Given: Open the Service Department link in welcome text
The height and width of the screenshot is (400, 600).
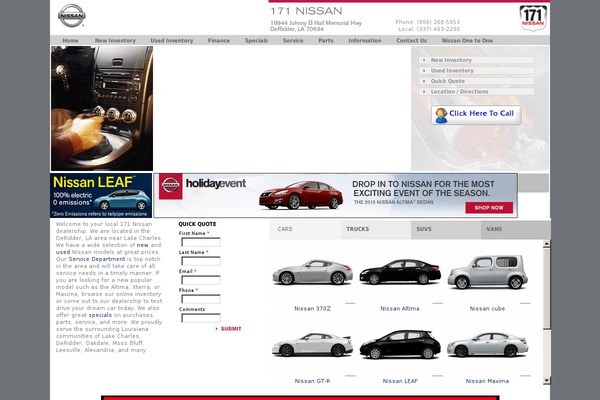Looking at the screenshot, I should [97, 259].
